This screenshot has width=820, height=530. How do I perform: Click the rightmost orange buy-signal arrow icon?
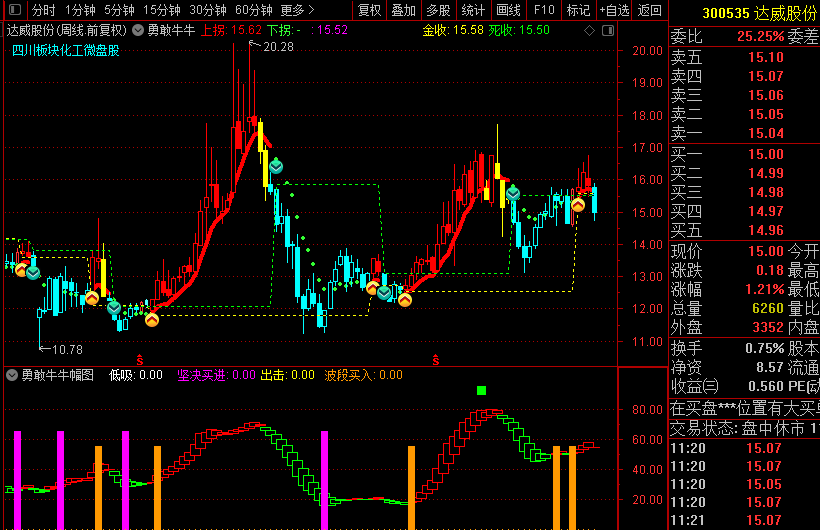point(578,205)
